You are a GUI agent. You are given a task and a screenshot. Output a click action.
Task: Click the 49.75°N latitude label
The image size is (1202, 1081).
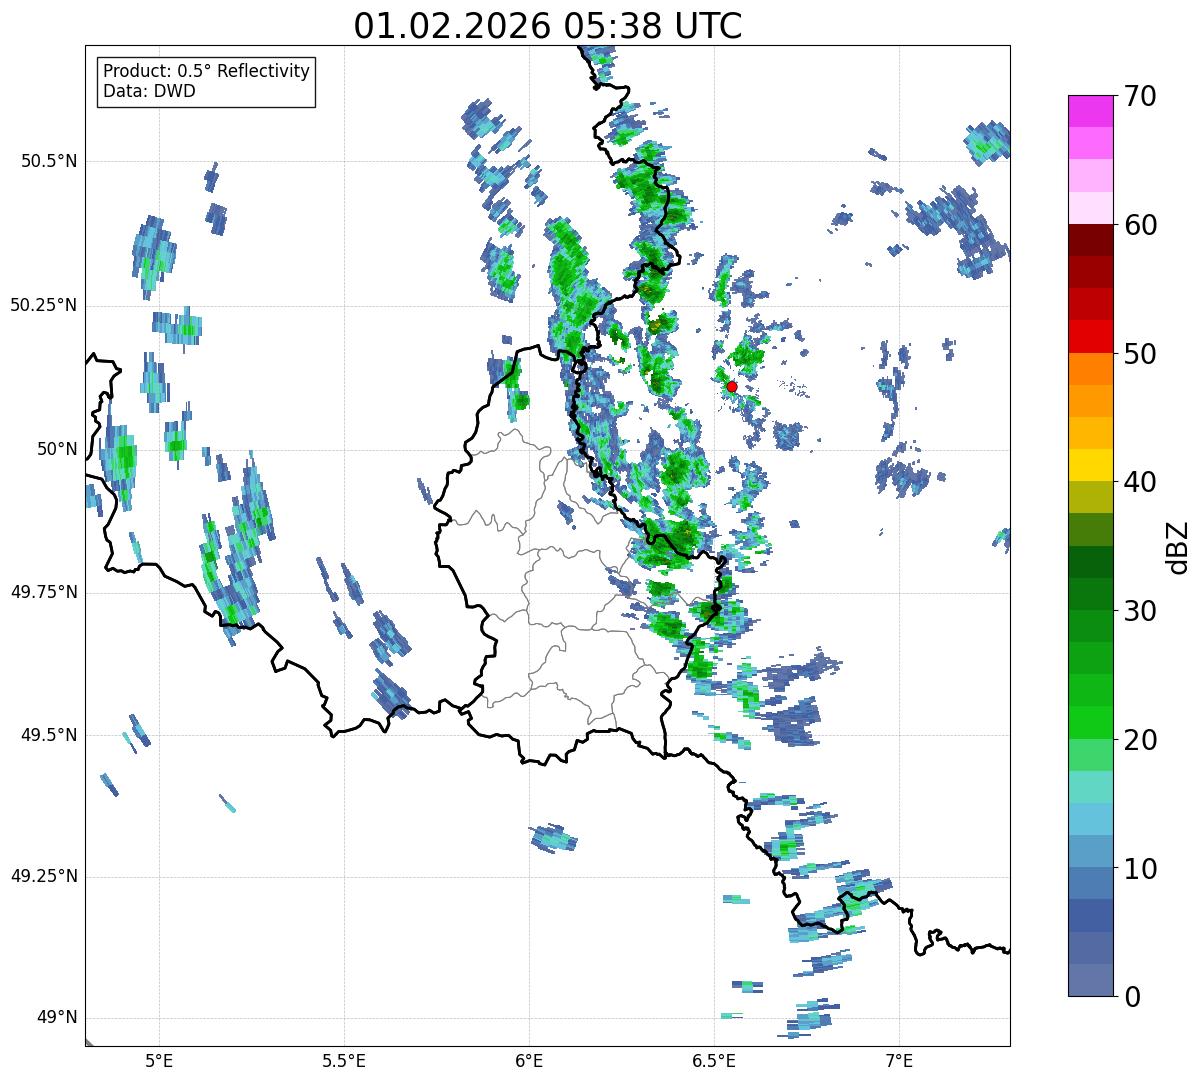[44, 592]
